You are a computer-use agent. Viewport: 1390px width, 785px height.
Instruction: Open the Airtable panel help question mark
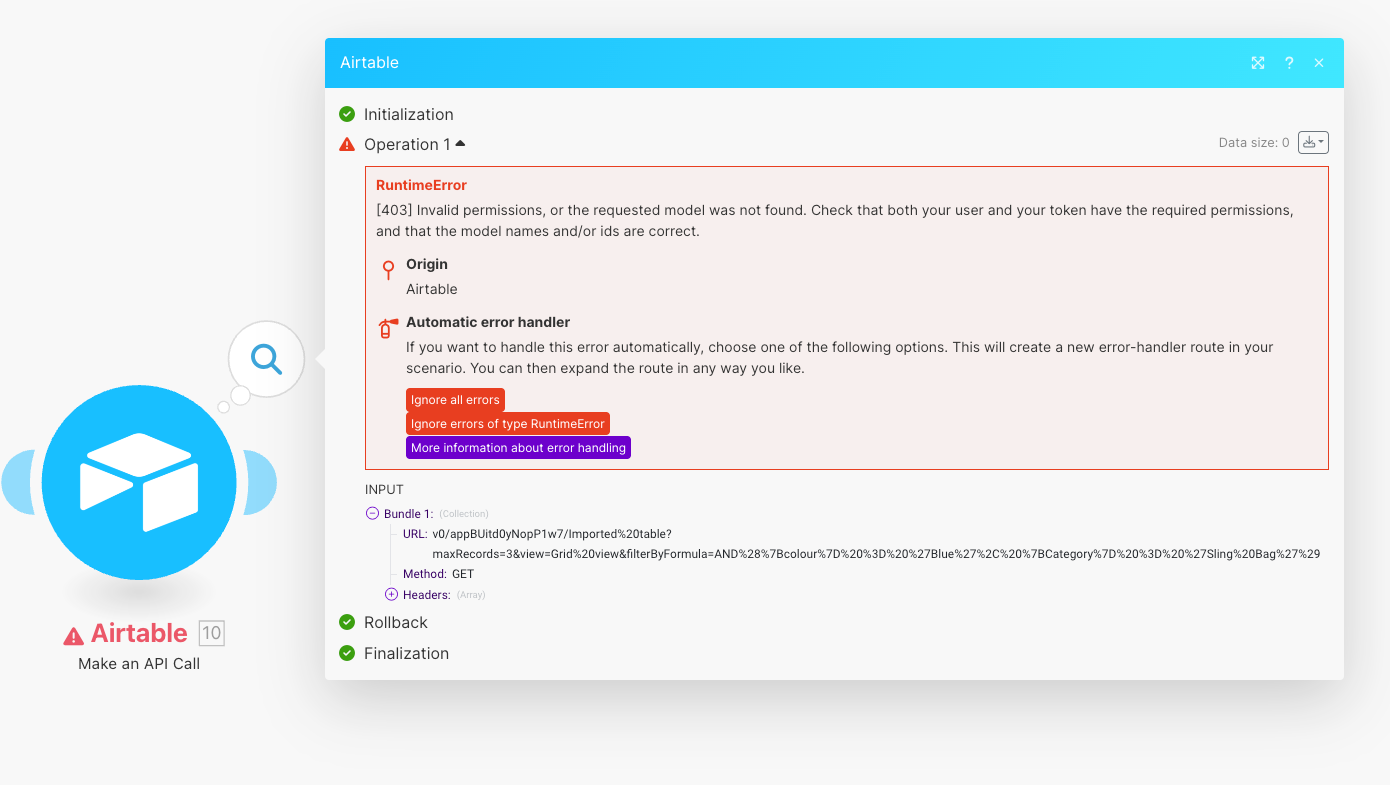click(x=1289, y=63)
